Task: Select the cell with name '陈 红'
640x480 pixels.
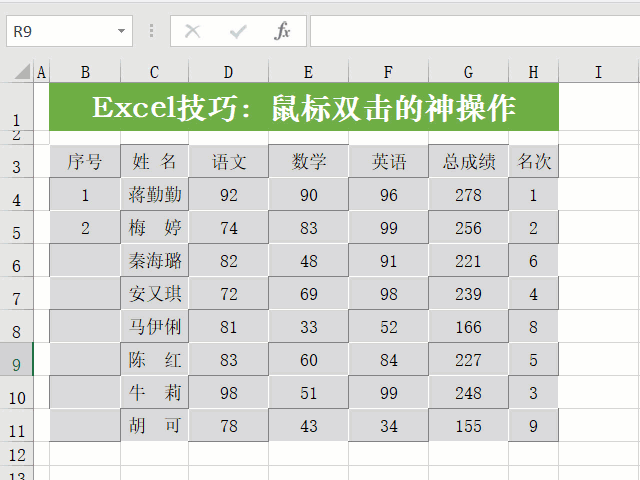Action: pyautogui.click(x=154, y=359)
